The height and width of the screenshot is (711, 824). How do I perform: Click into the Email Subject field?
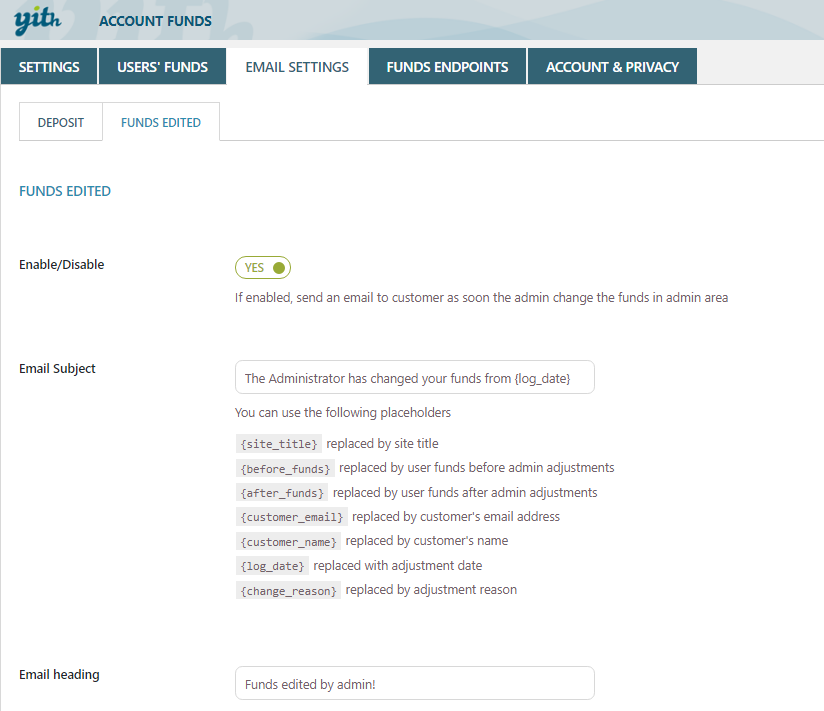[x=414, y=378]
